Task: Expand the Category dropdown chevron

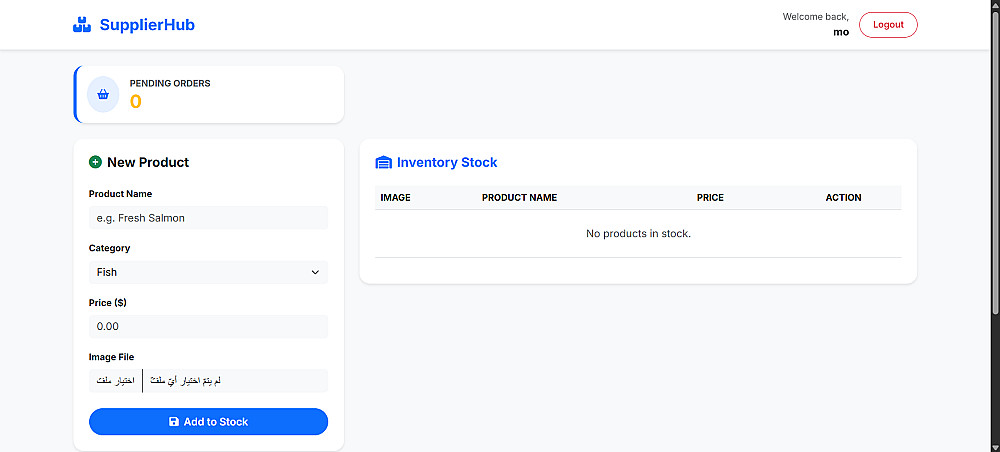Action: click(315, 272)
